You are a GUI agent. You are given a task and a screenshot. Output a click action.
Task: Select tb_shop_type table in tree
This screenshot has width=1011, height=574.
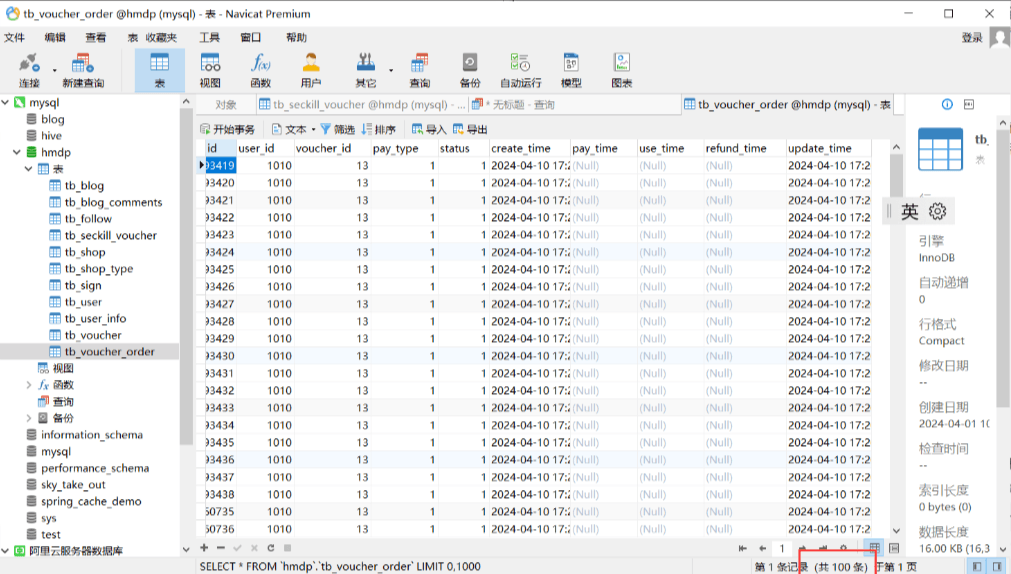pos(98,269)
